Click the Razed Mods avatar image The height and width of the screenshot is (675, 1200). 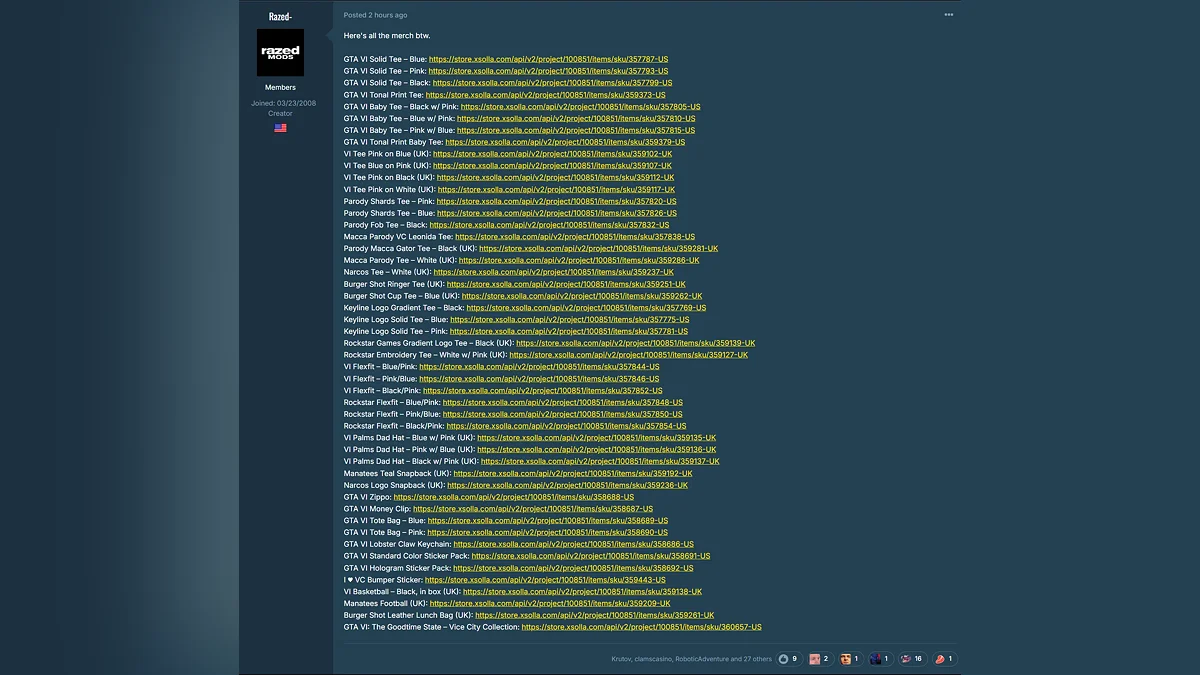point(280,53)
